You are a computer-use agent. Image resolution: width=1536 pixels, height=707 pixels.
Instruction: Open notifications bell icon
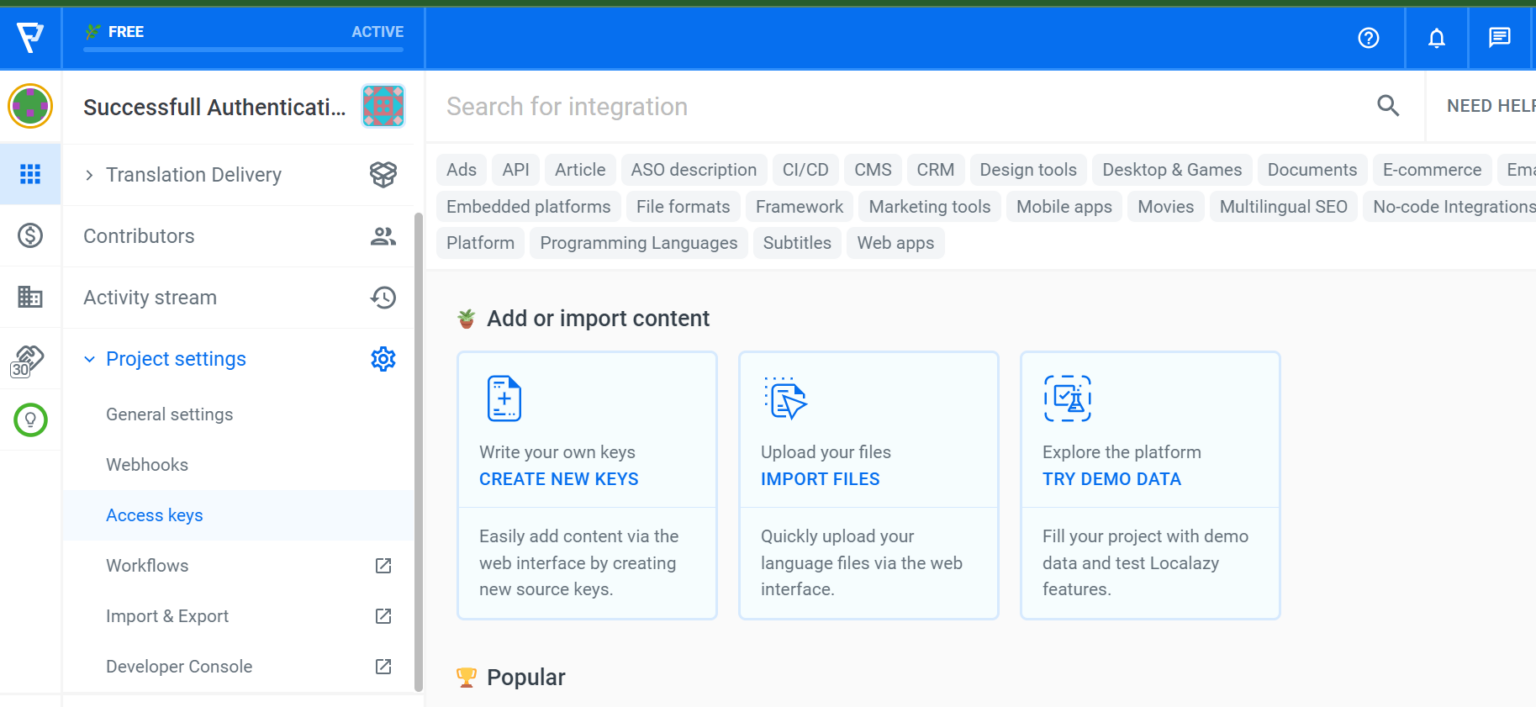click(1436, 38)
